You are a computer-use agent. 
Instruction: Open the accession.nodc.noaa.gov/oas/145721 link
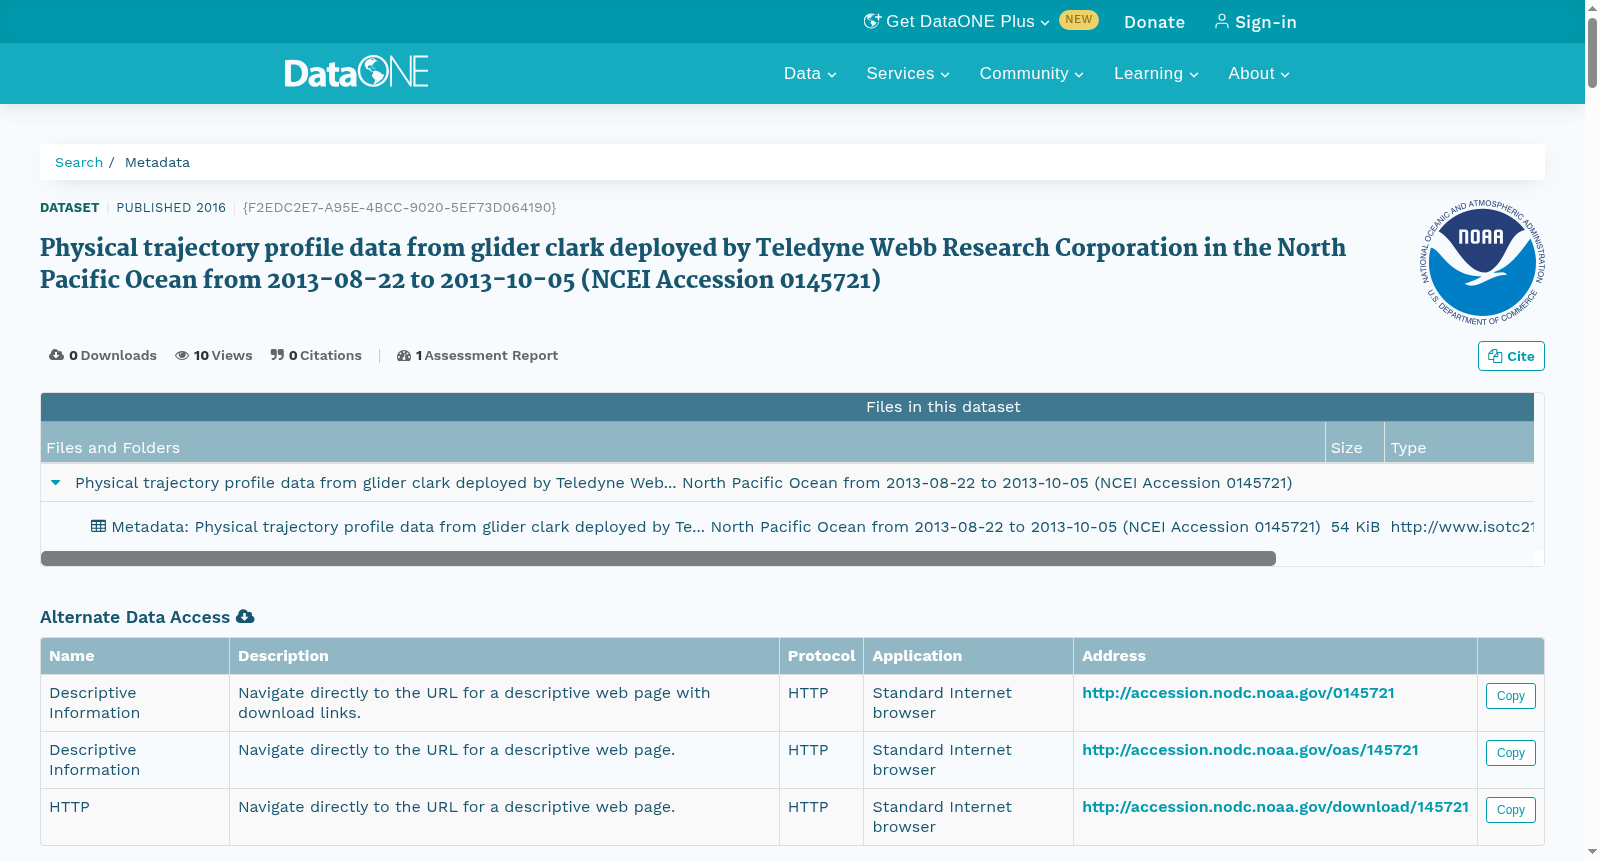point(1250,750)
